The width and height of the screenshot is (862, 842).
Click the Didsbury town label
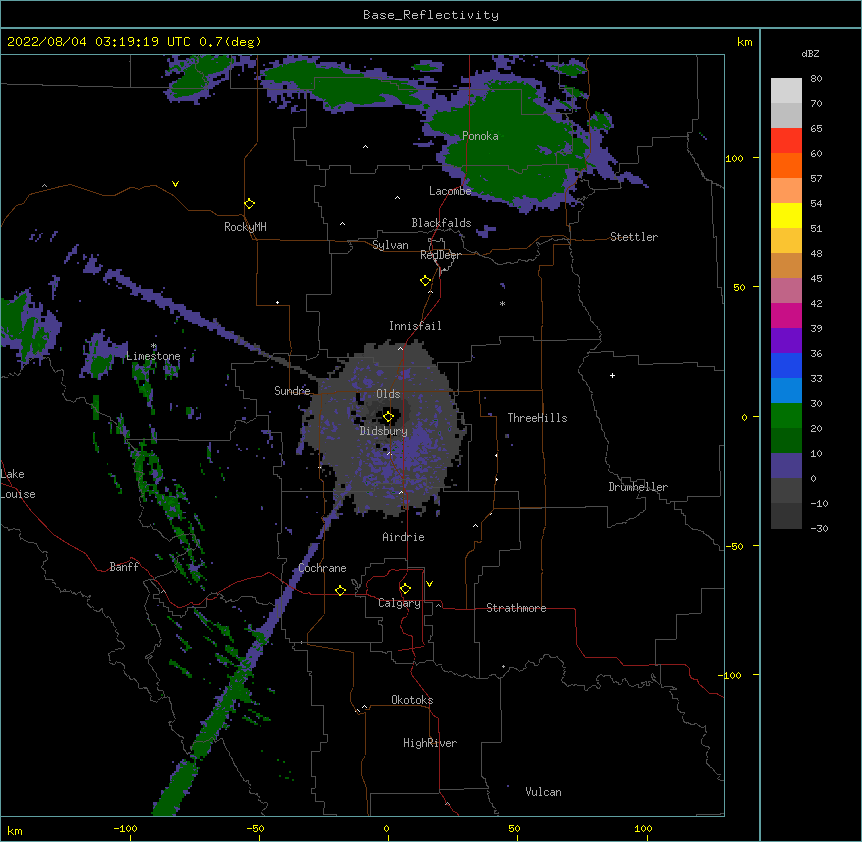point(384,431)
